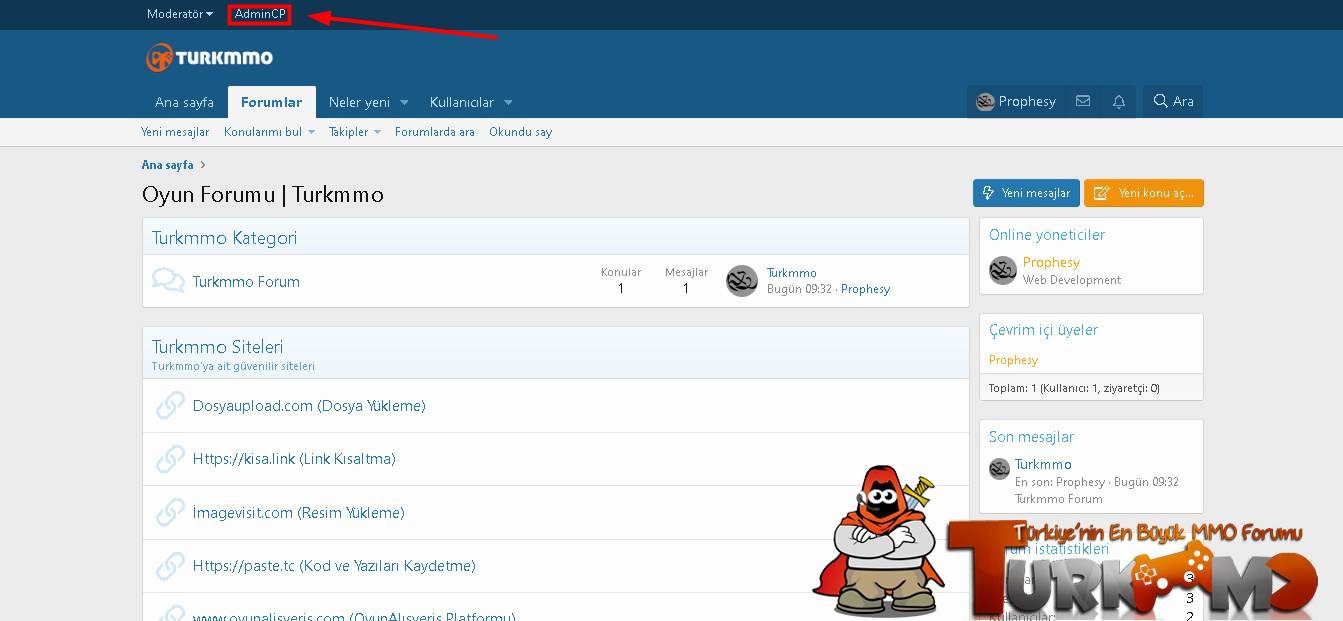1343x621 pixels.
Task: Click Prophesy avatar under Online yöneticiler
Action: (1002, 270)
